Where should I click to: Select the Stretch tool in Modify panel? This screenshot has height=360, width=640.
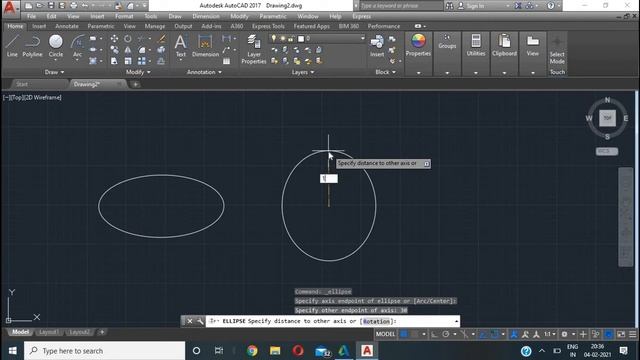point(114,61)
